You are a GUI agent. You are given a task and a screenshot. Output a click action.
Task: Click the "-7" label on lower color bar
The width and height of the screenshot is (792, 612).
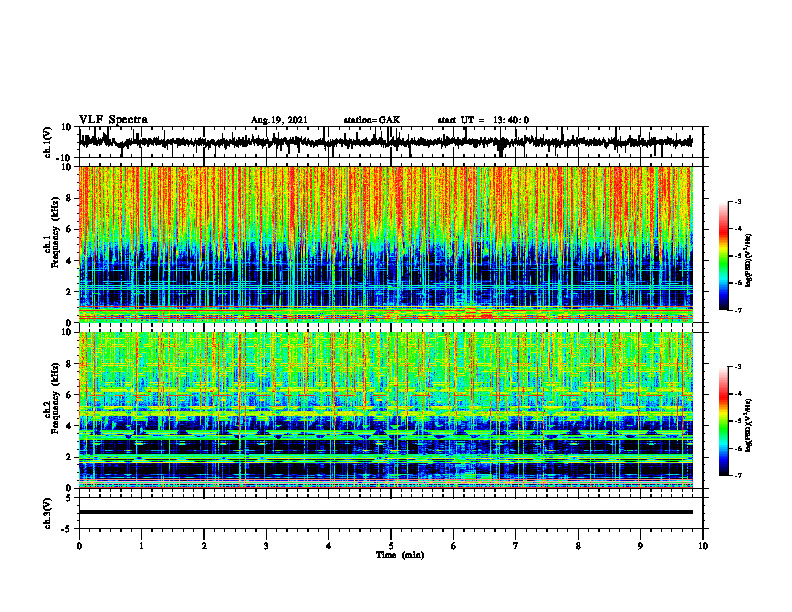pos(737,476)
